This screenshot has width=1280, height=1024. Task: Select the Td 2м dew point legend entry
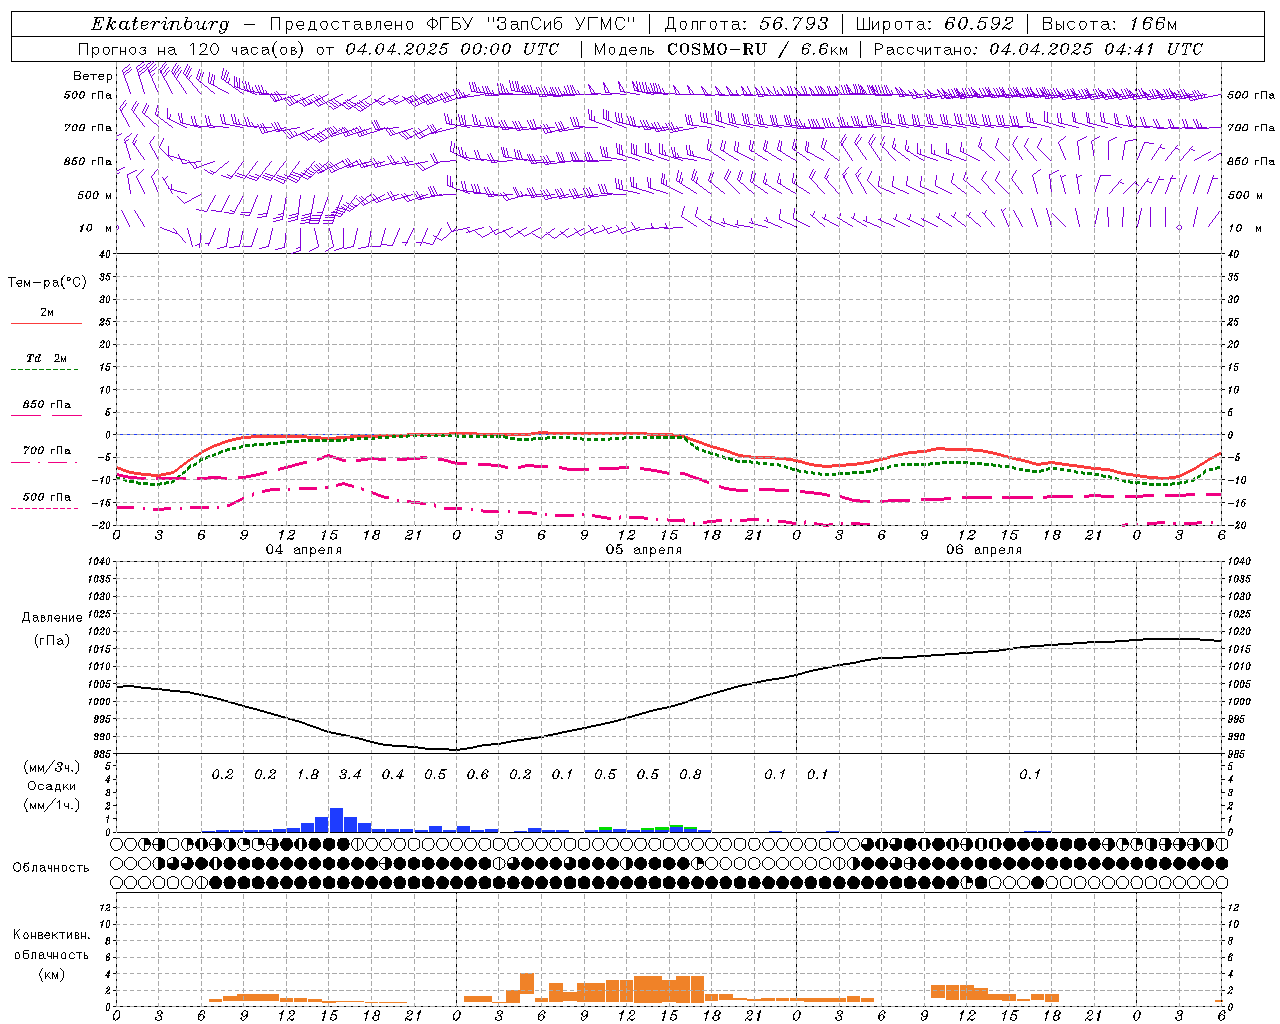pos(47,358)
